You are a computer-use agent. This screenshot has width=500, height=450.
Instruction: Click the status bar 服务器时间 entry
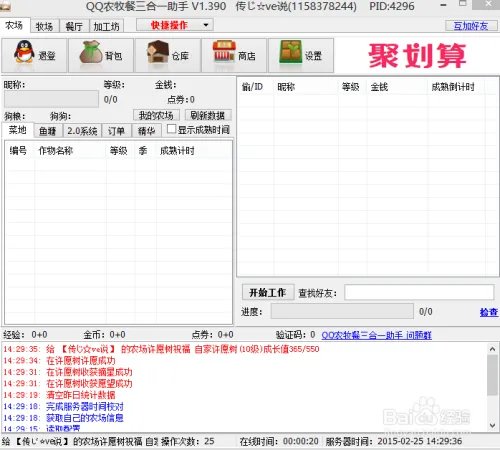(x=394, y=441)
